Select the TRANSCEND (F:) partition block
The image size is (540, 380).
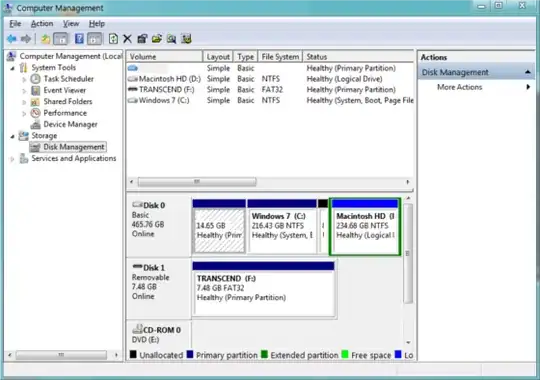coord(263,289)
